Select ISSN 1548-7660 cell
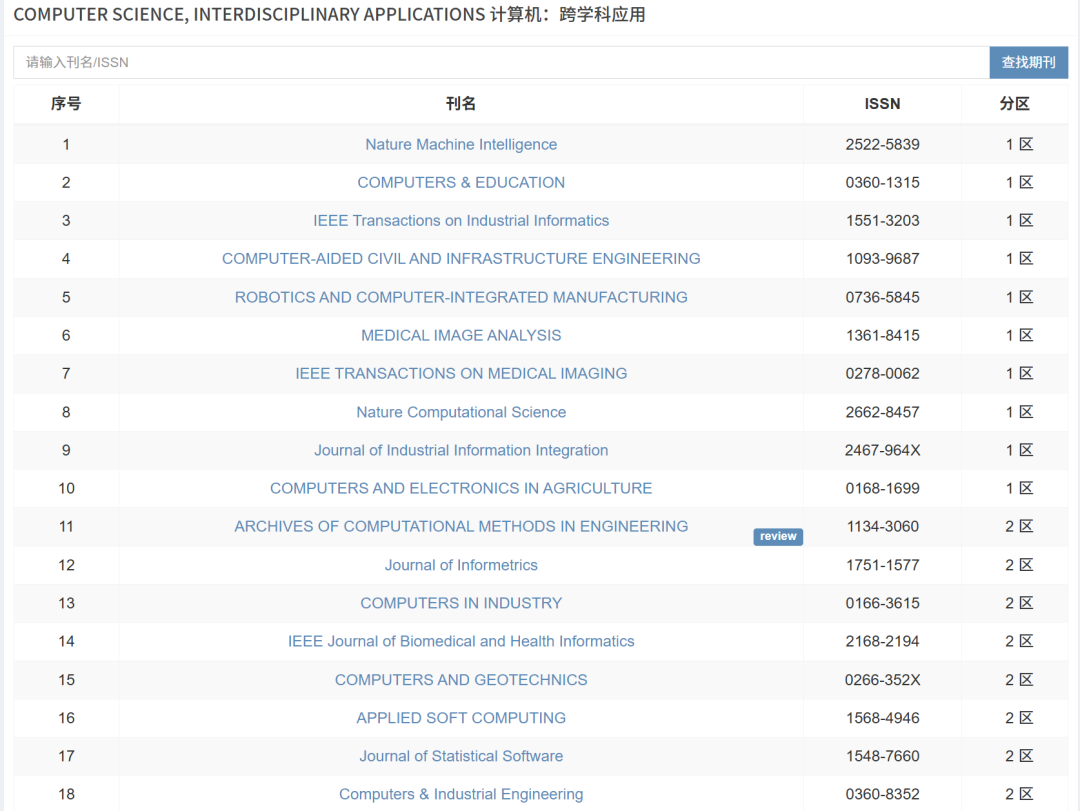Viewport: 1080px width, 811px height. click(x=882, y=756)
